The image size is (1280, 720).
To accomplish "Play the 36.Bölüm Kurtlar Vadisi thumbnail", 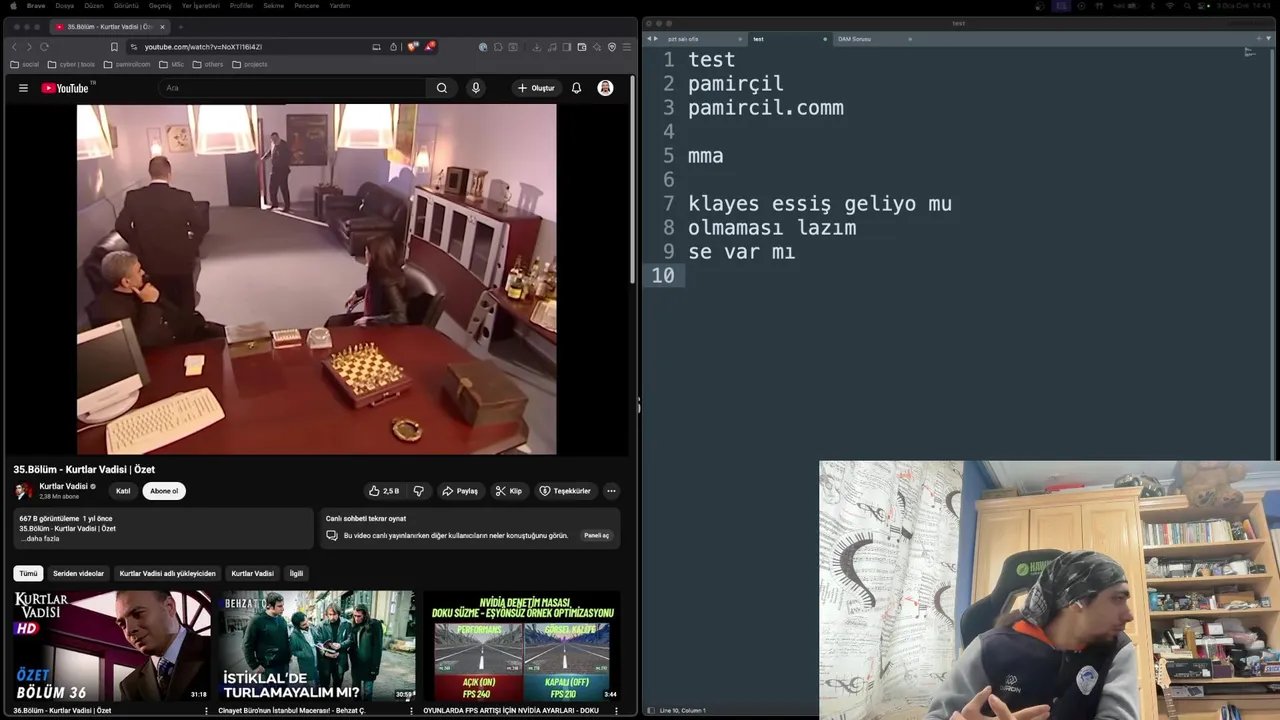I will coord(111,646).
